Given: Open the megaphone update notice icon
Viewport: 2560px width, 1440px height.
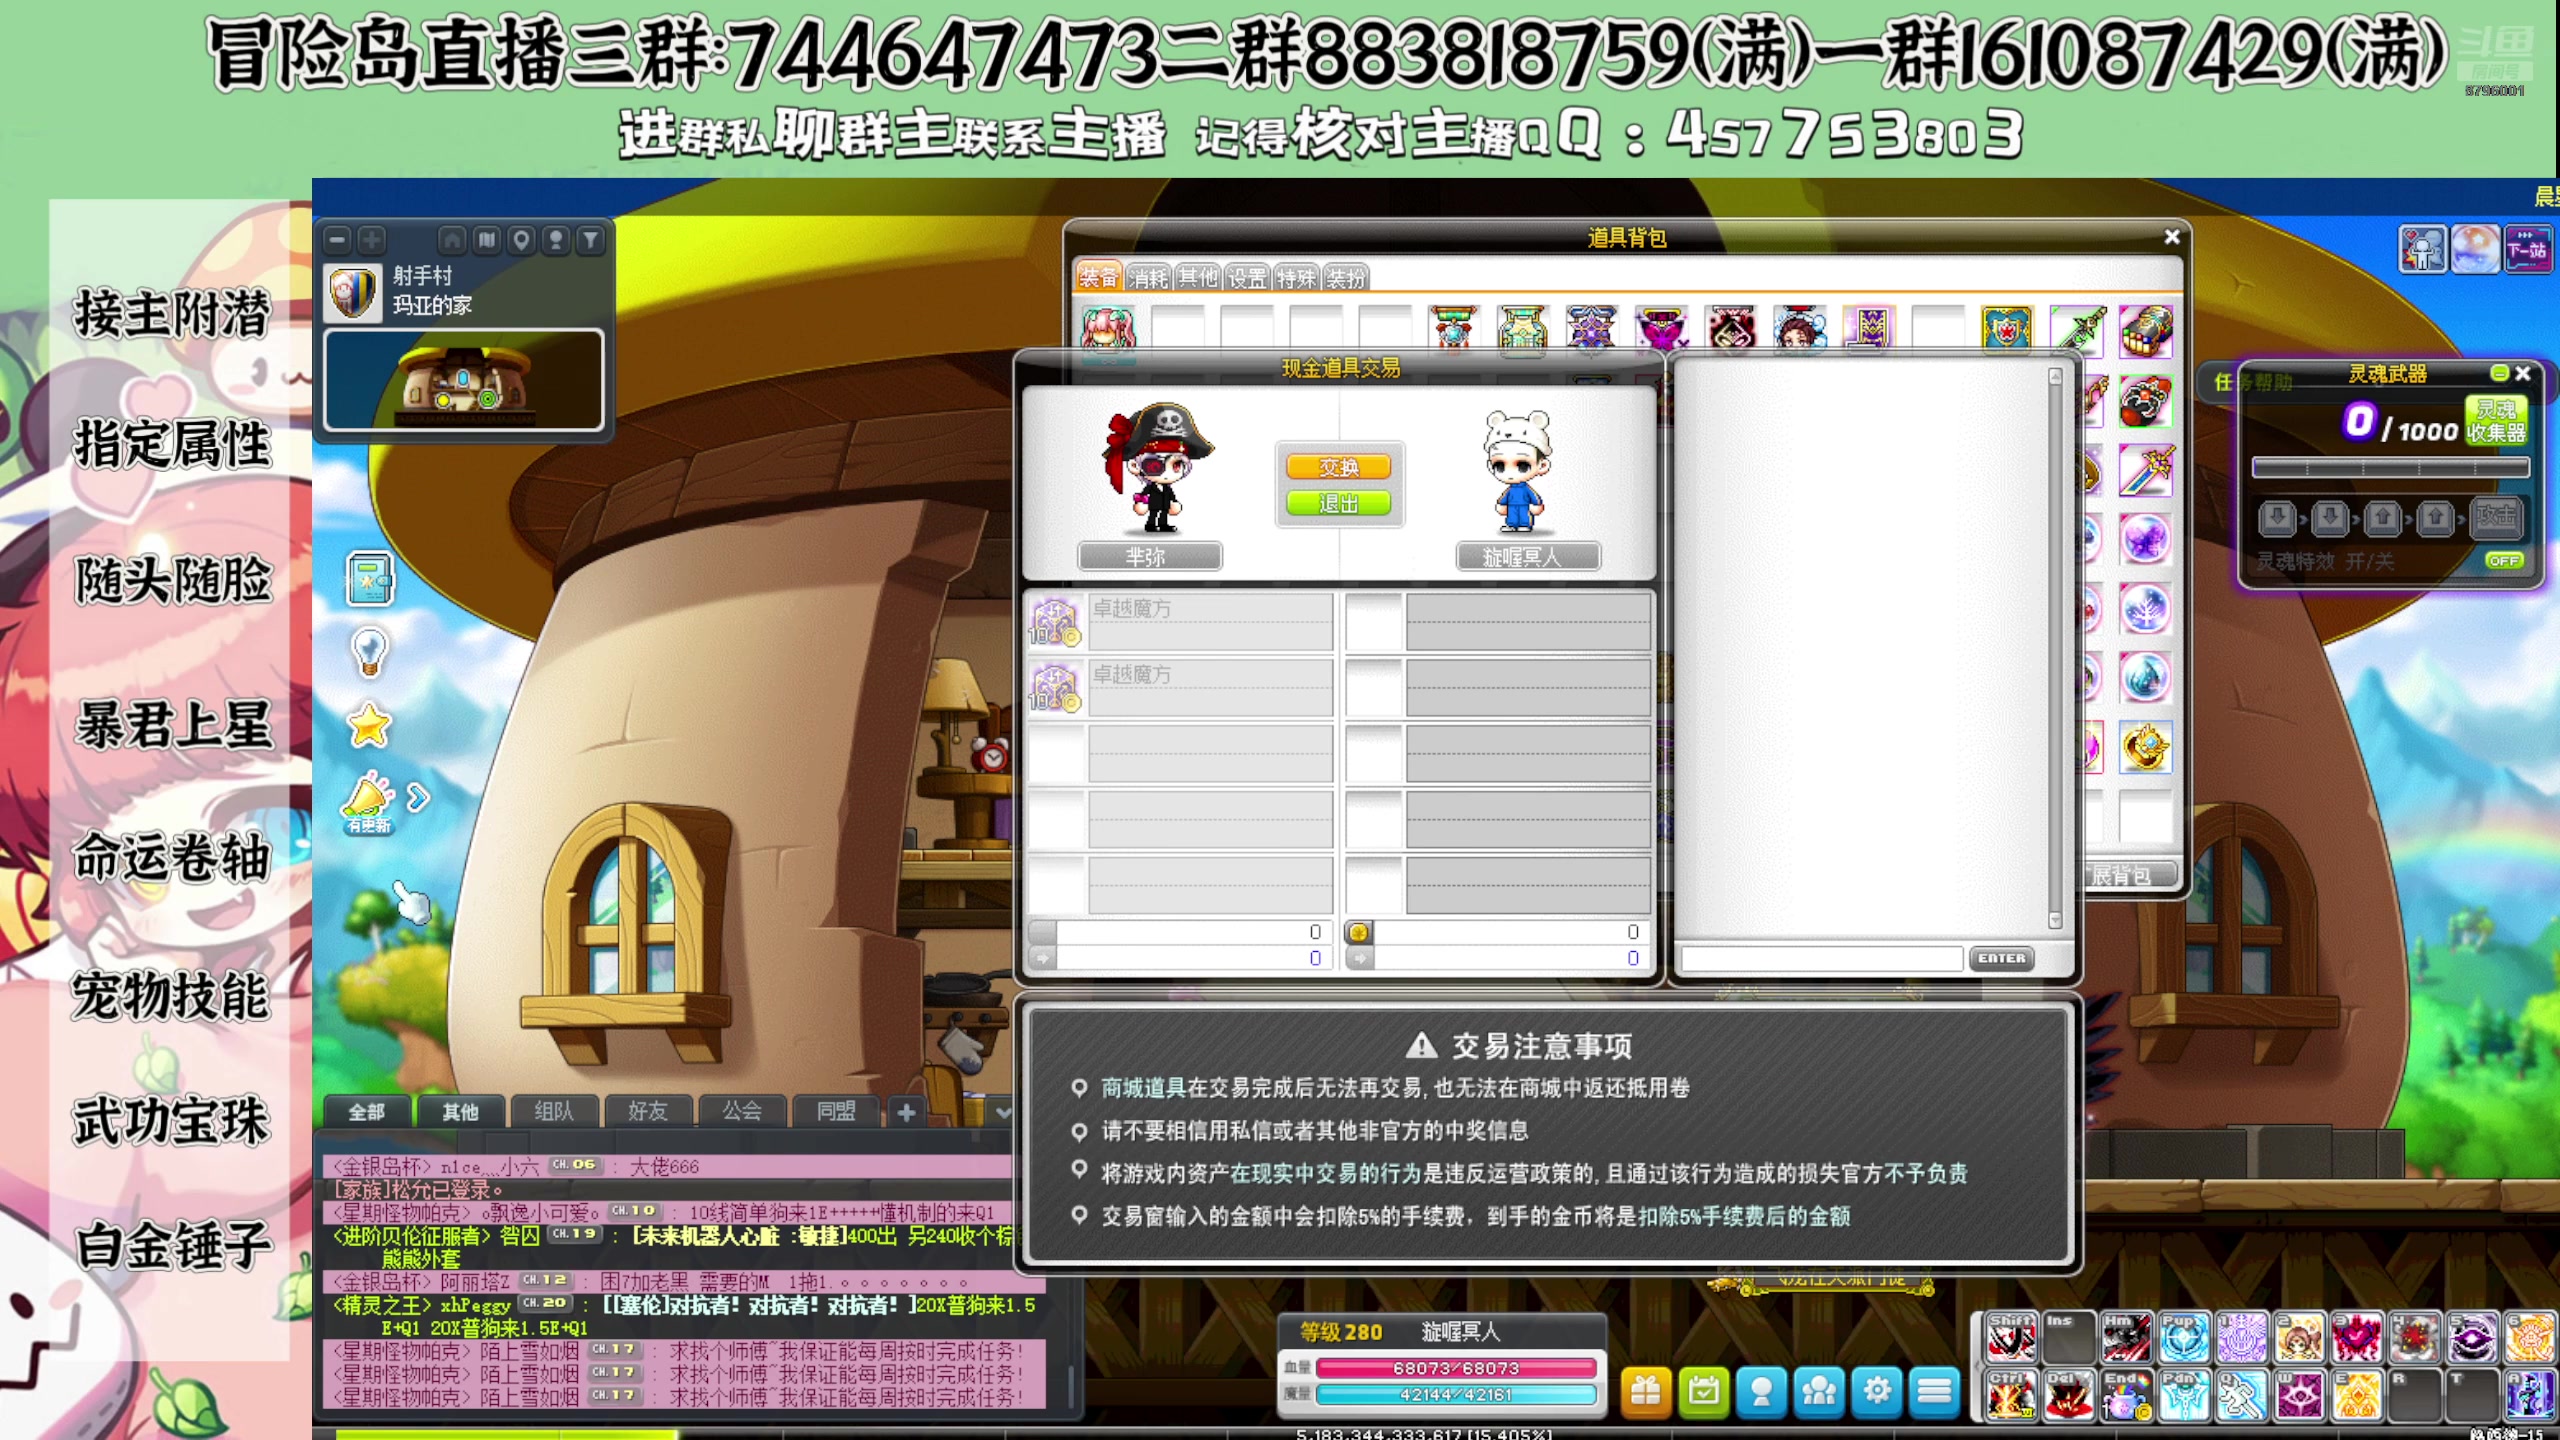Looking at the screenshot, I should coord(368,802).
